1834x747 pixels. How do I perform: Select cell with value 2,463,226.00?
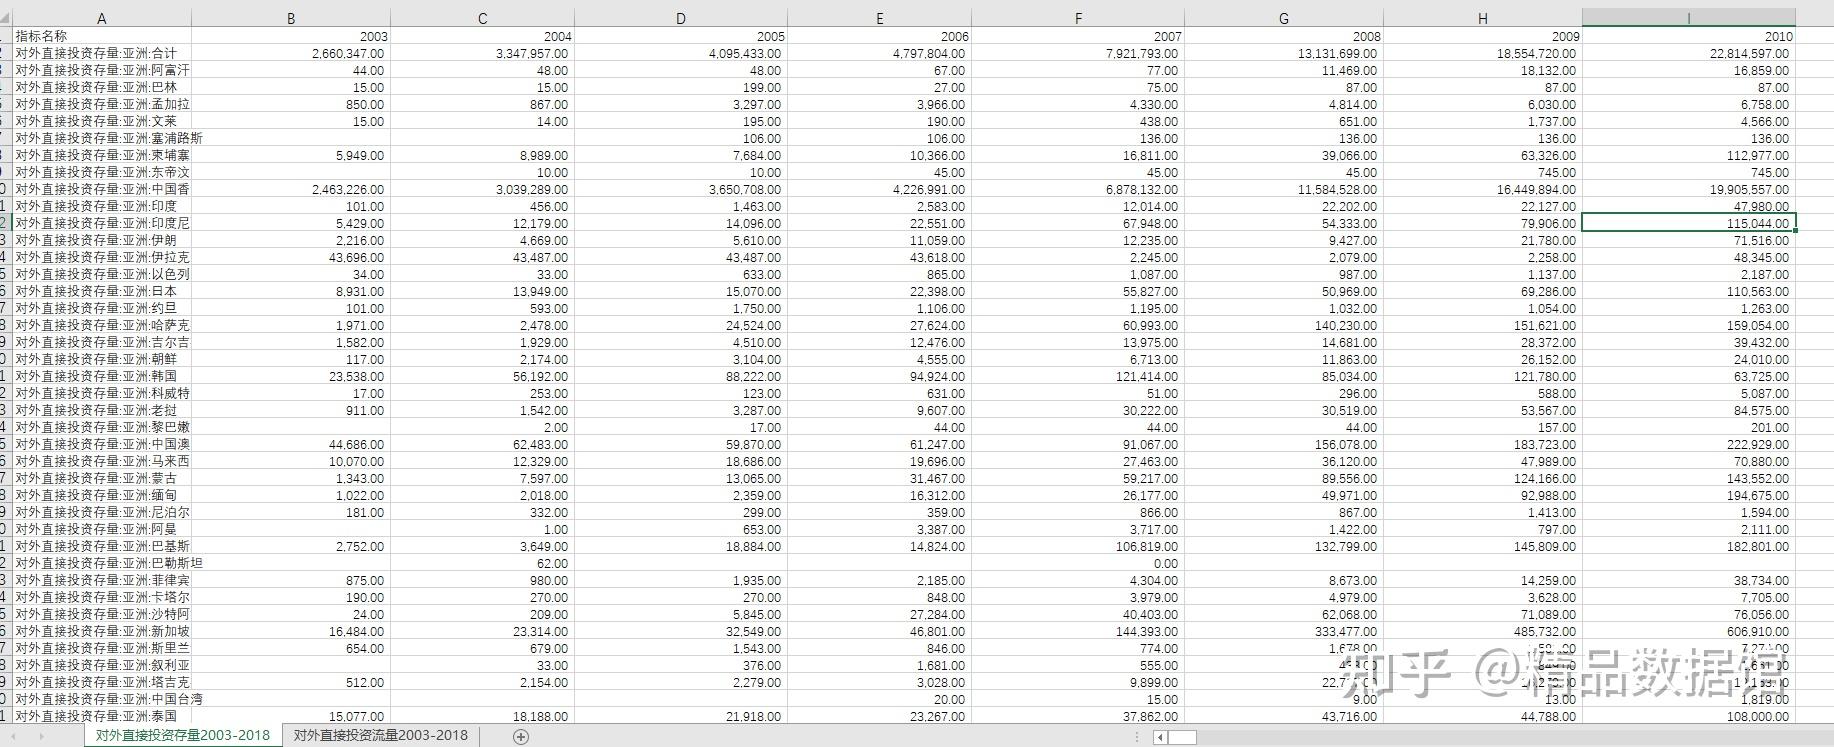point(291,189)
